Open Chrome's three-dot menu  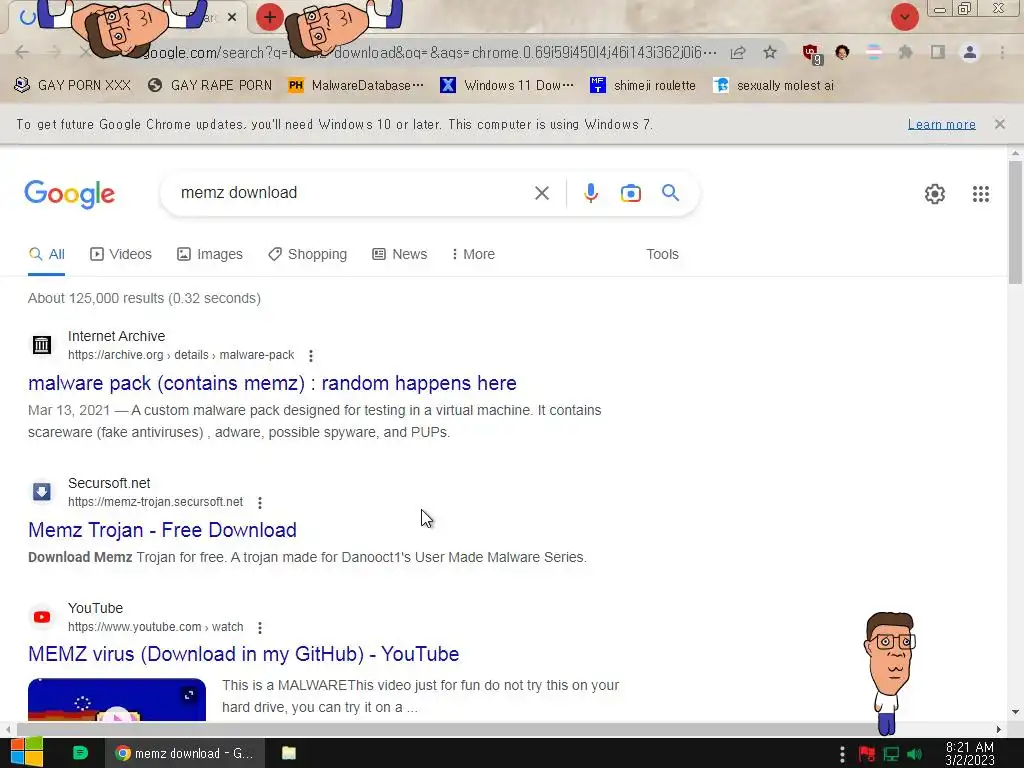click(1002, 52)
